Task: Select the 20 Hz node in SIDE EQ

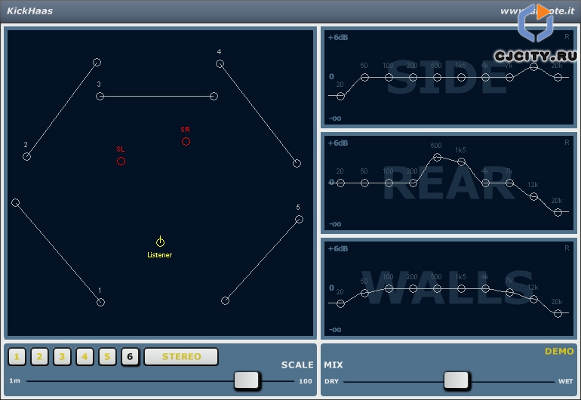Action: click(x=341, y=96)
